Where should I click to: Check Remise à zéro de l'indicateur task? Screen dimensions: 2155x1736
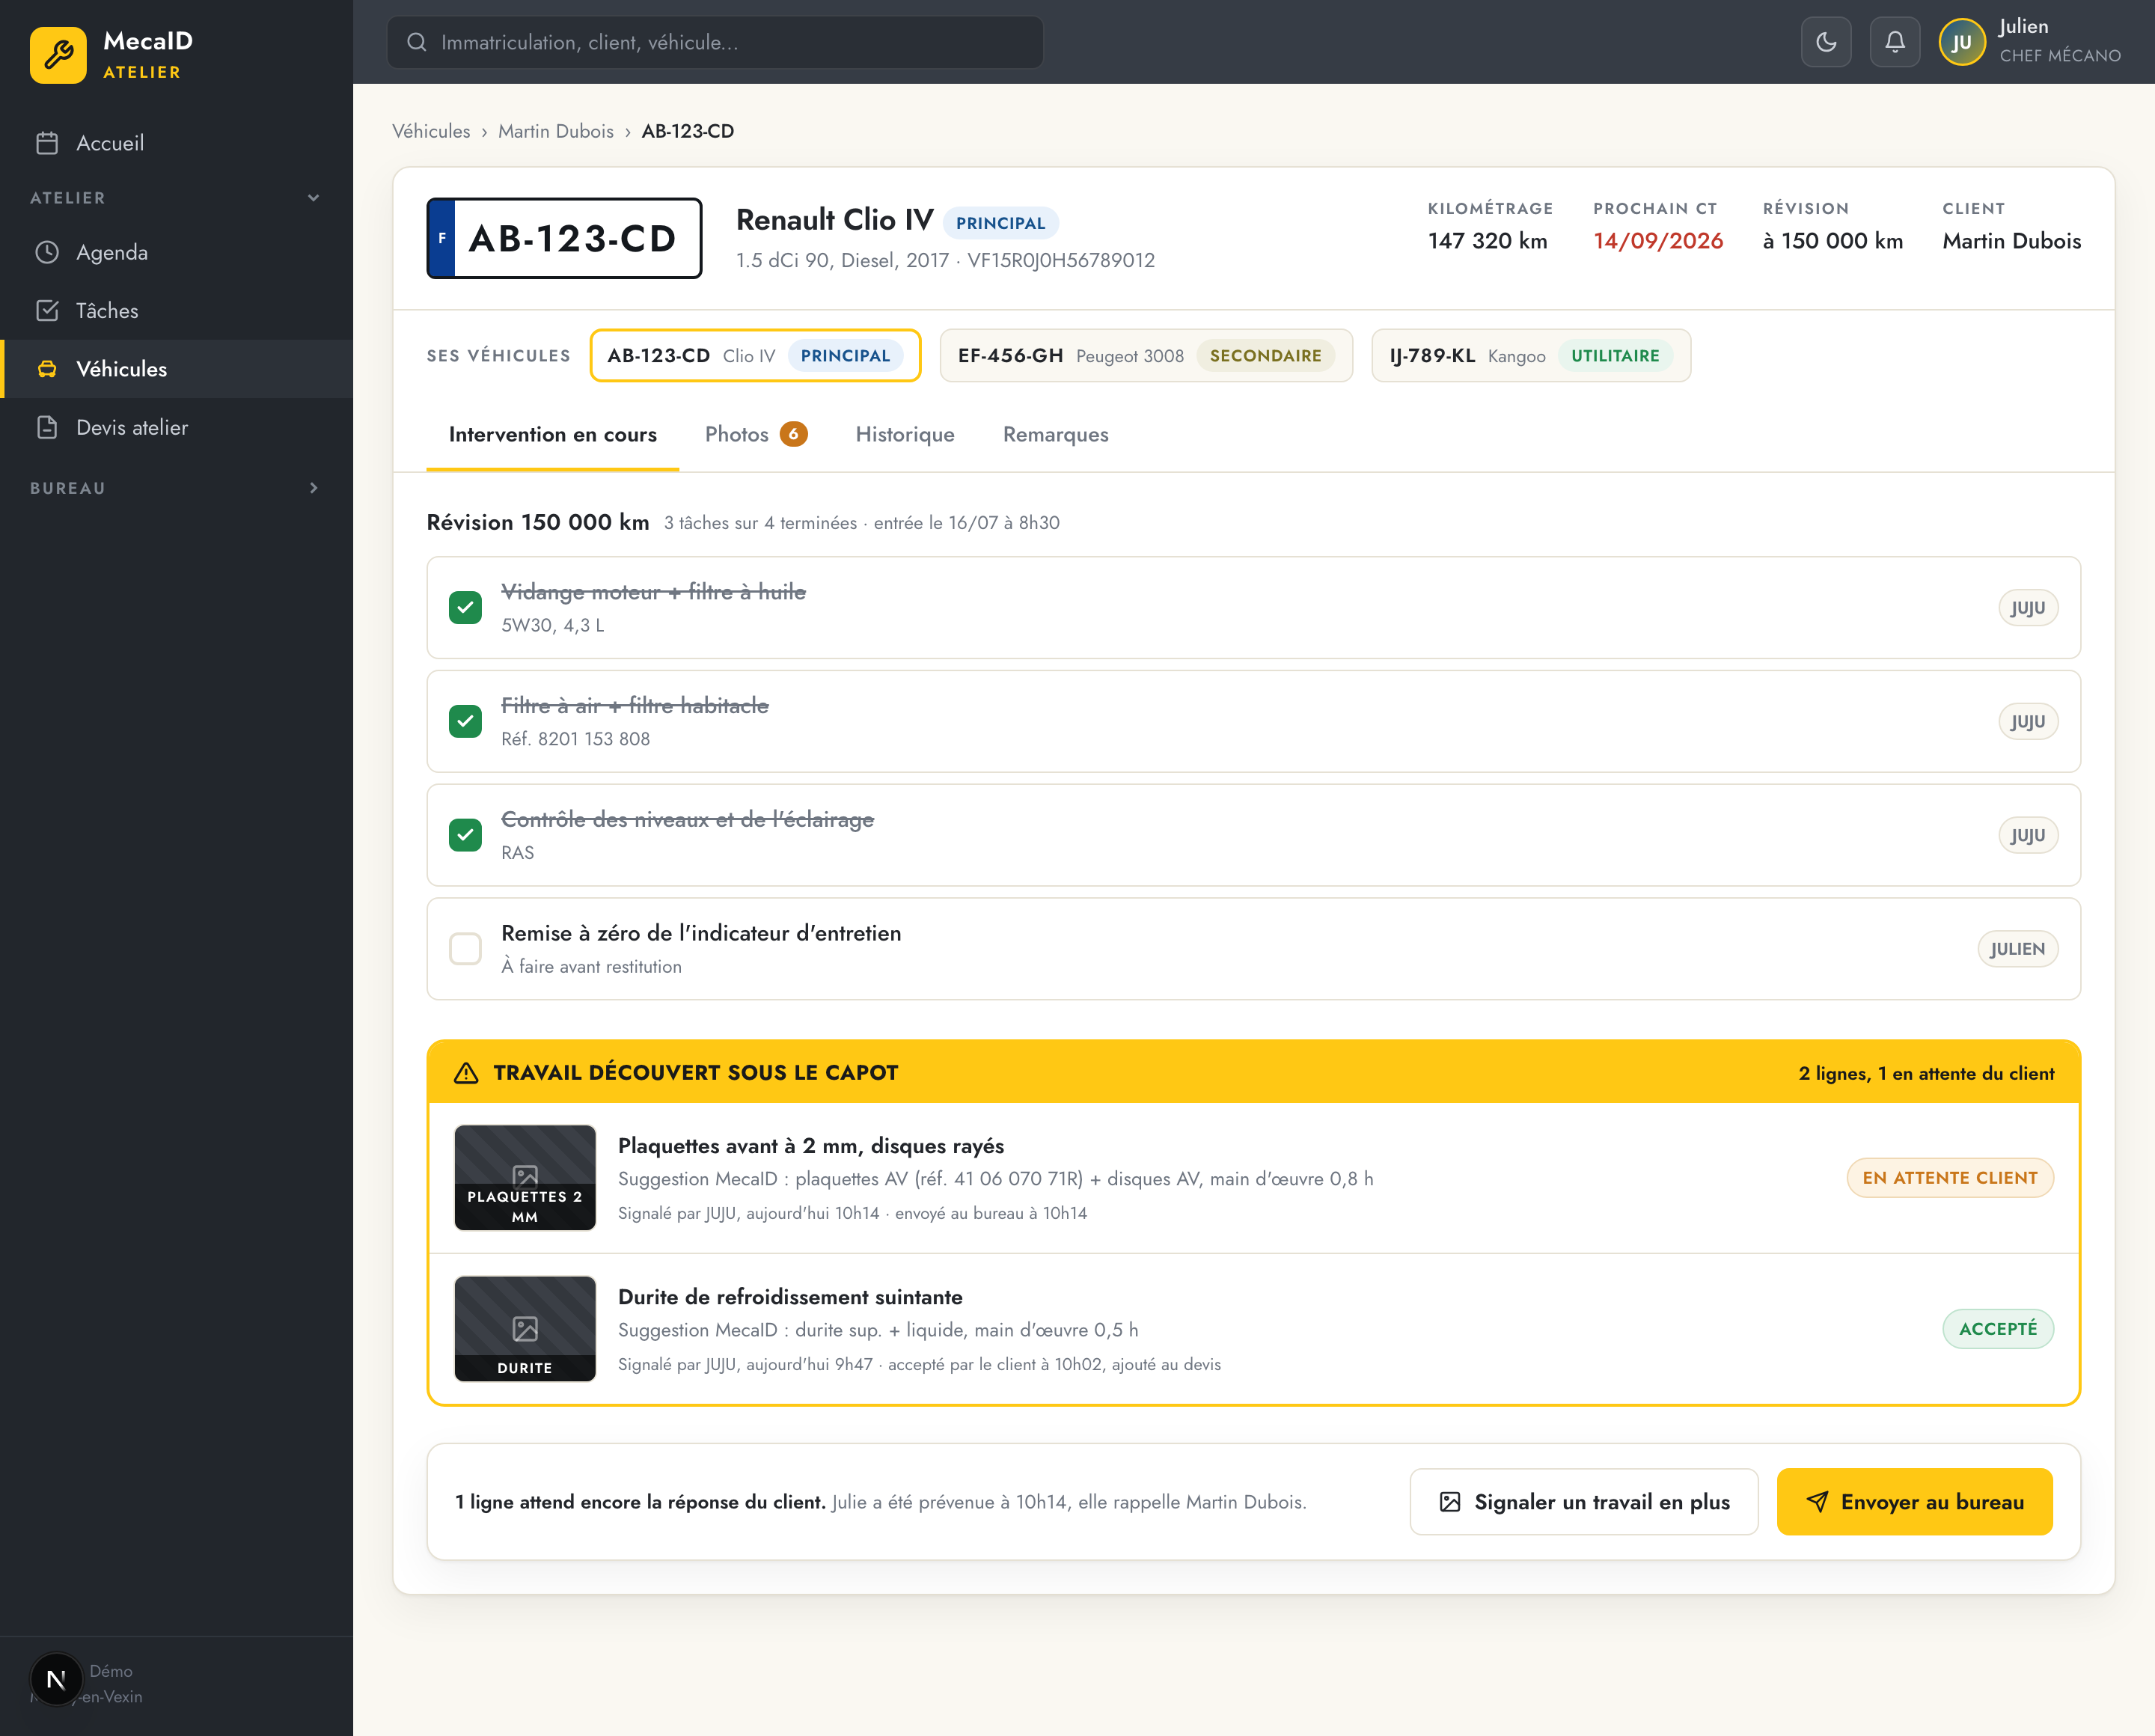[465, 948]
